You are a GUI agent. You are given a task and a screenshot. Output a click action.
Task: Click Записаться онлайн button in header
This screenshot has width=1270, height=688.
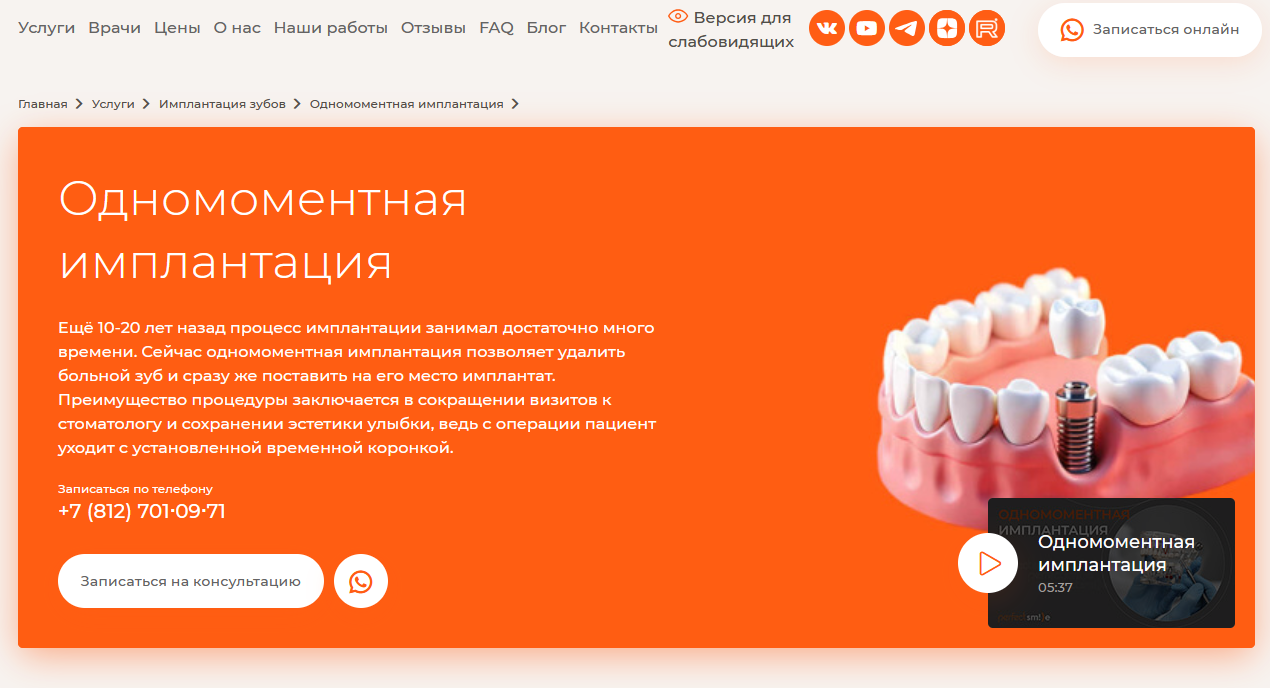1150,30
